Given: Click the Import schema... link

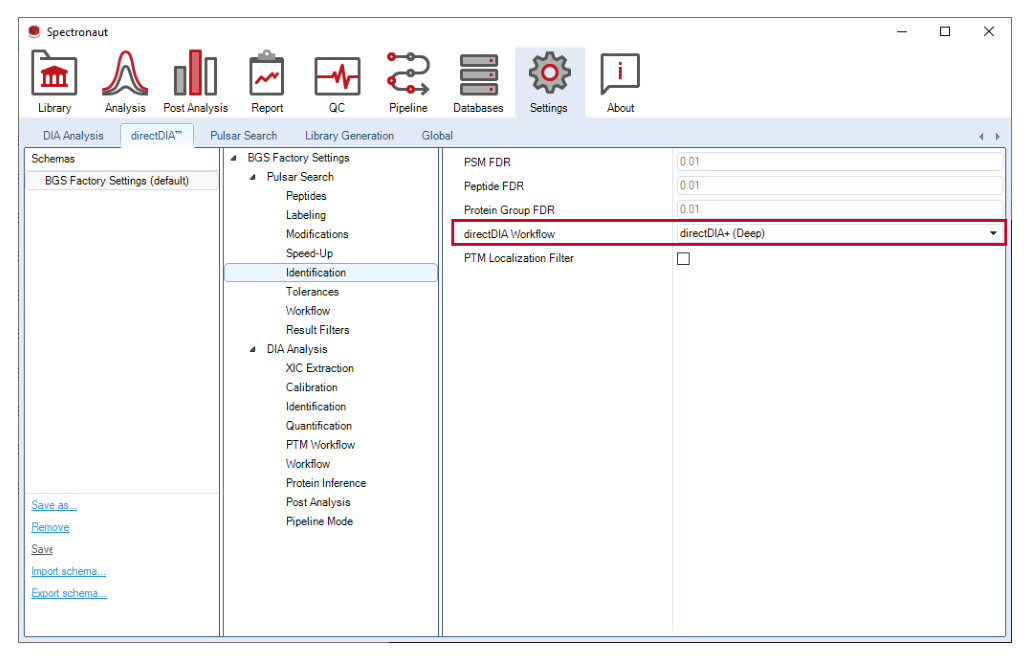Looking at the screenshot, I should pos(68,571).
